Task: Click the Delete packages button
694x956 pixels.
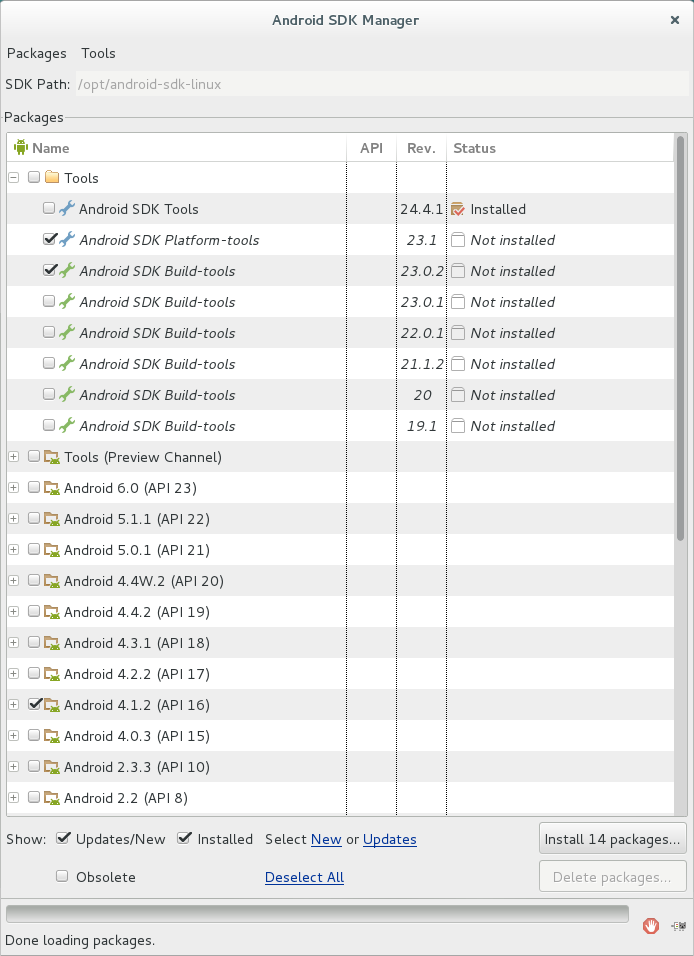Action: 612,877
